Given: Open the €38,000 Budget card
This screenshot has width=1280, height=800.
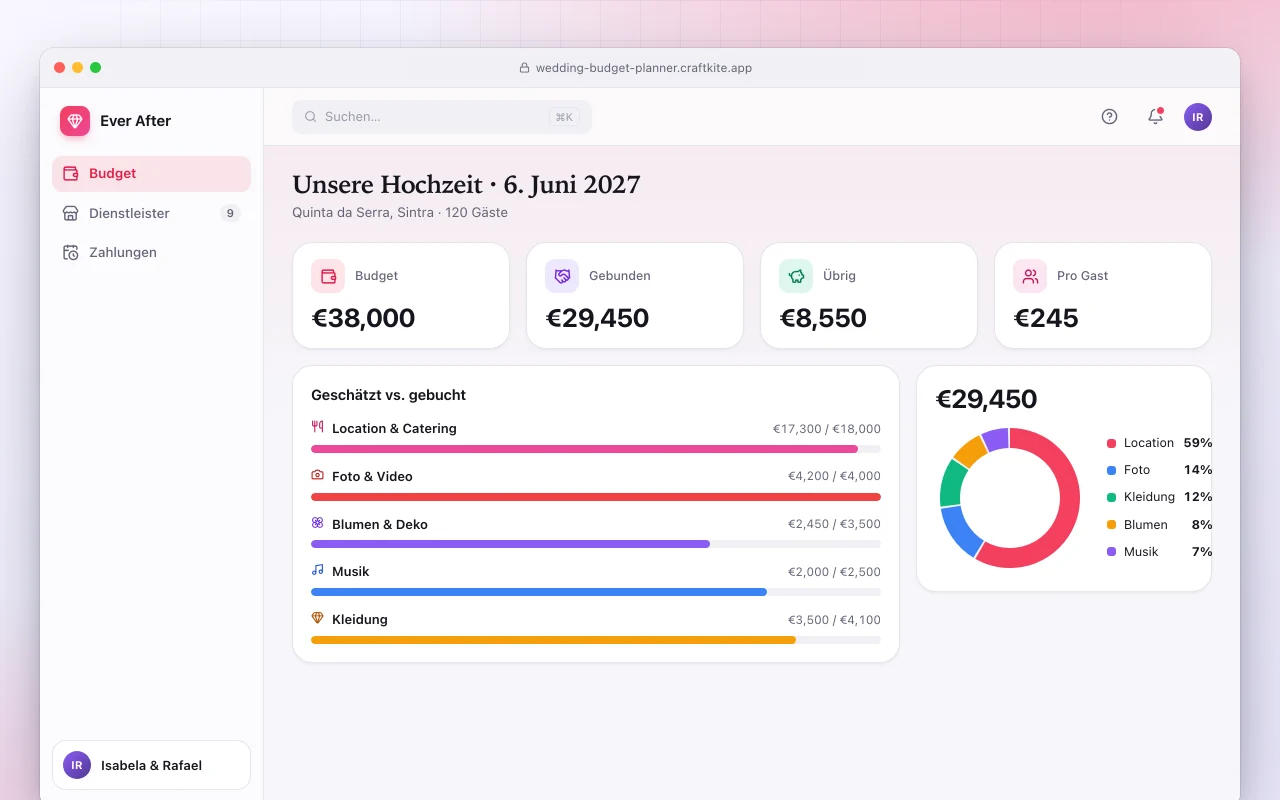Looking at the screenshot, I should coord(401,296).
